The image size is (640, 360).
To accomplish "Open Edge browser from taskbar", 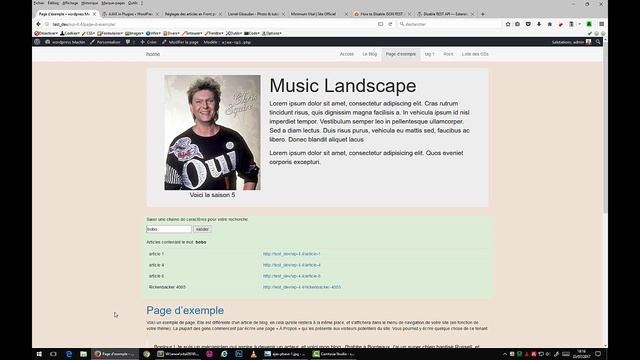I will coord(69,354).
